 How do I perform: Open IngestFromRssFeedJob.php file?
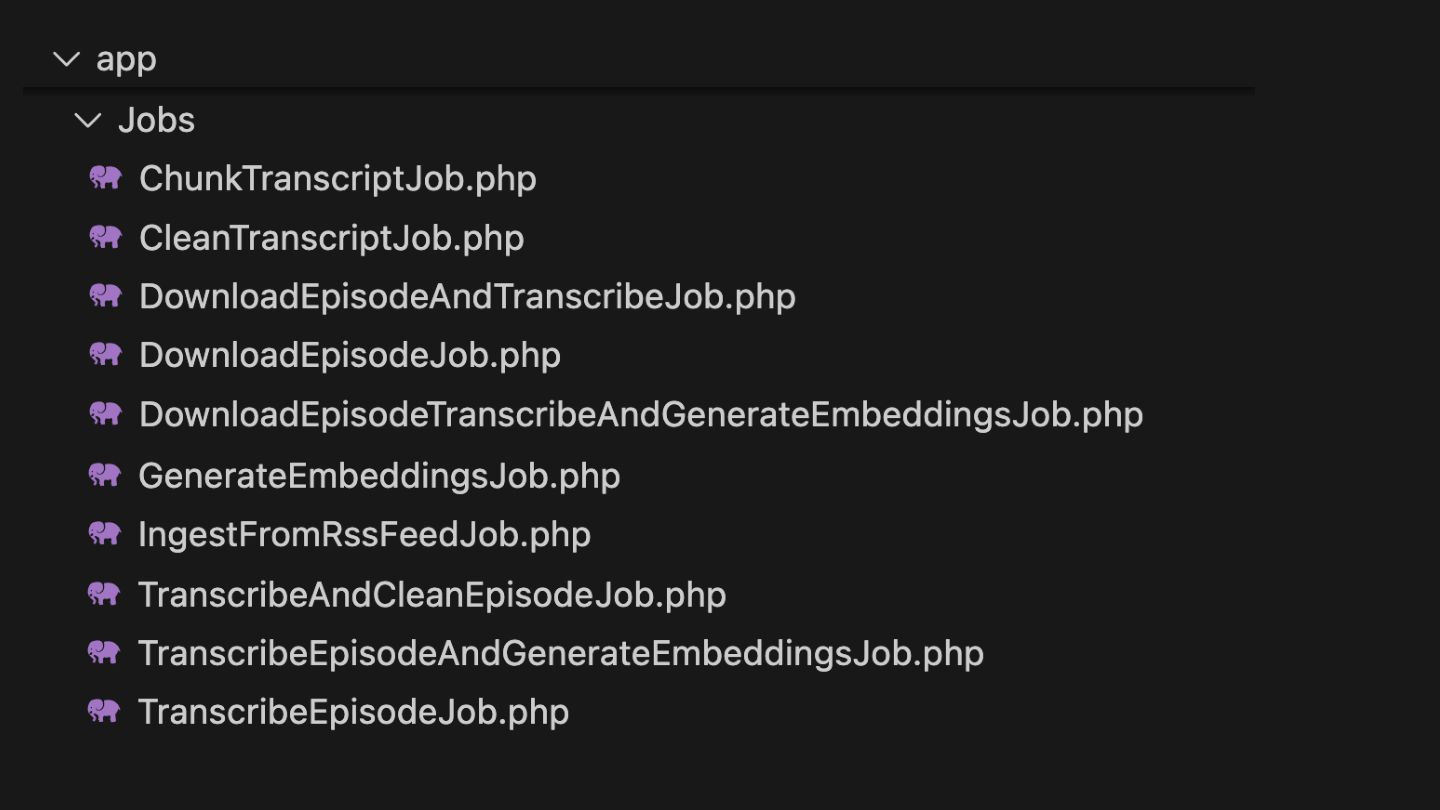[364, 534]
